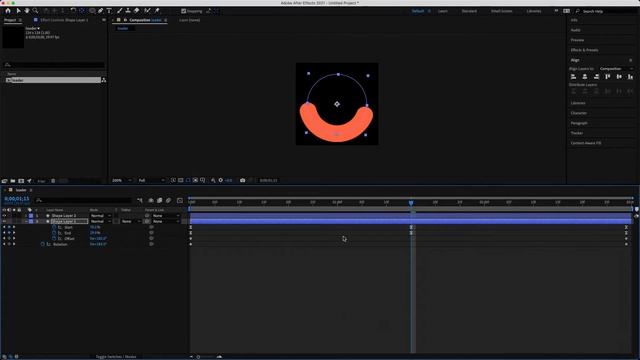Open the Graph Editor in timeline
640x360 pixels.
(x=180, y=200)
